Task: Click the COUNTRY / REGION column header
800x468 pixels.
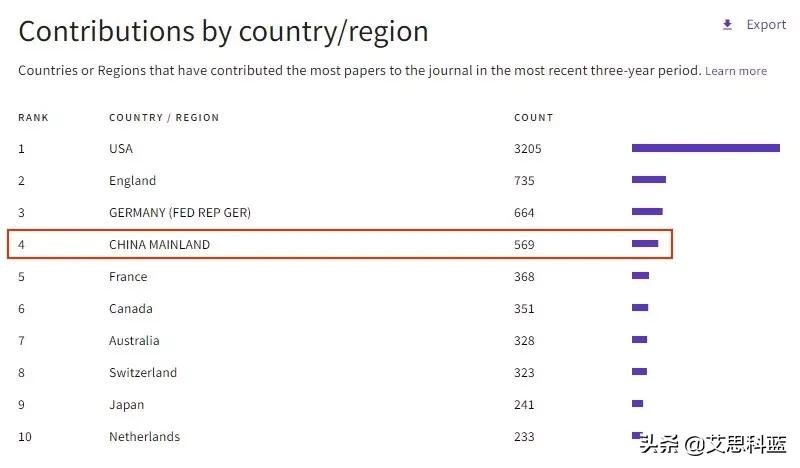Action: [x=164, y=118]
